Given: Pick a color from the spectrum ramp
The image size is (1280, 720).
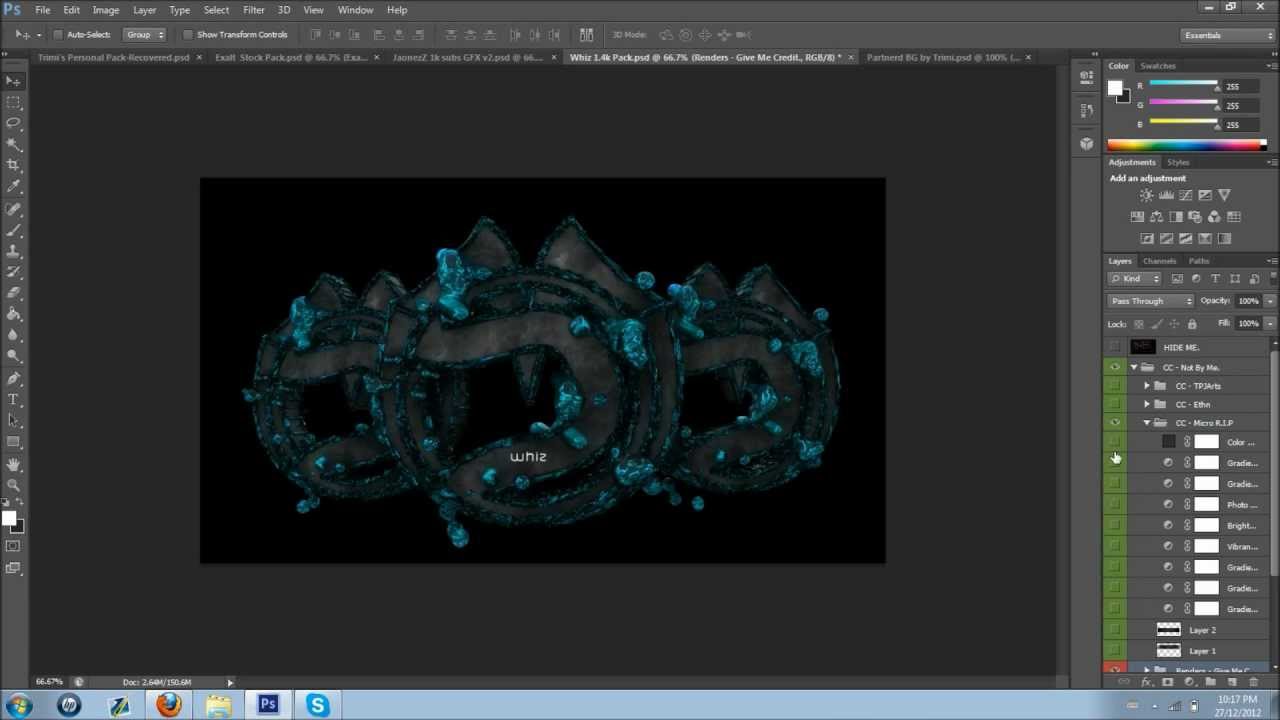Looking at the screenshot, I should tap(1186, 145).
